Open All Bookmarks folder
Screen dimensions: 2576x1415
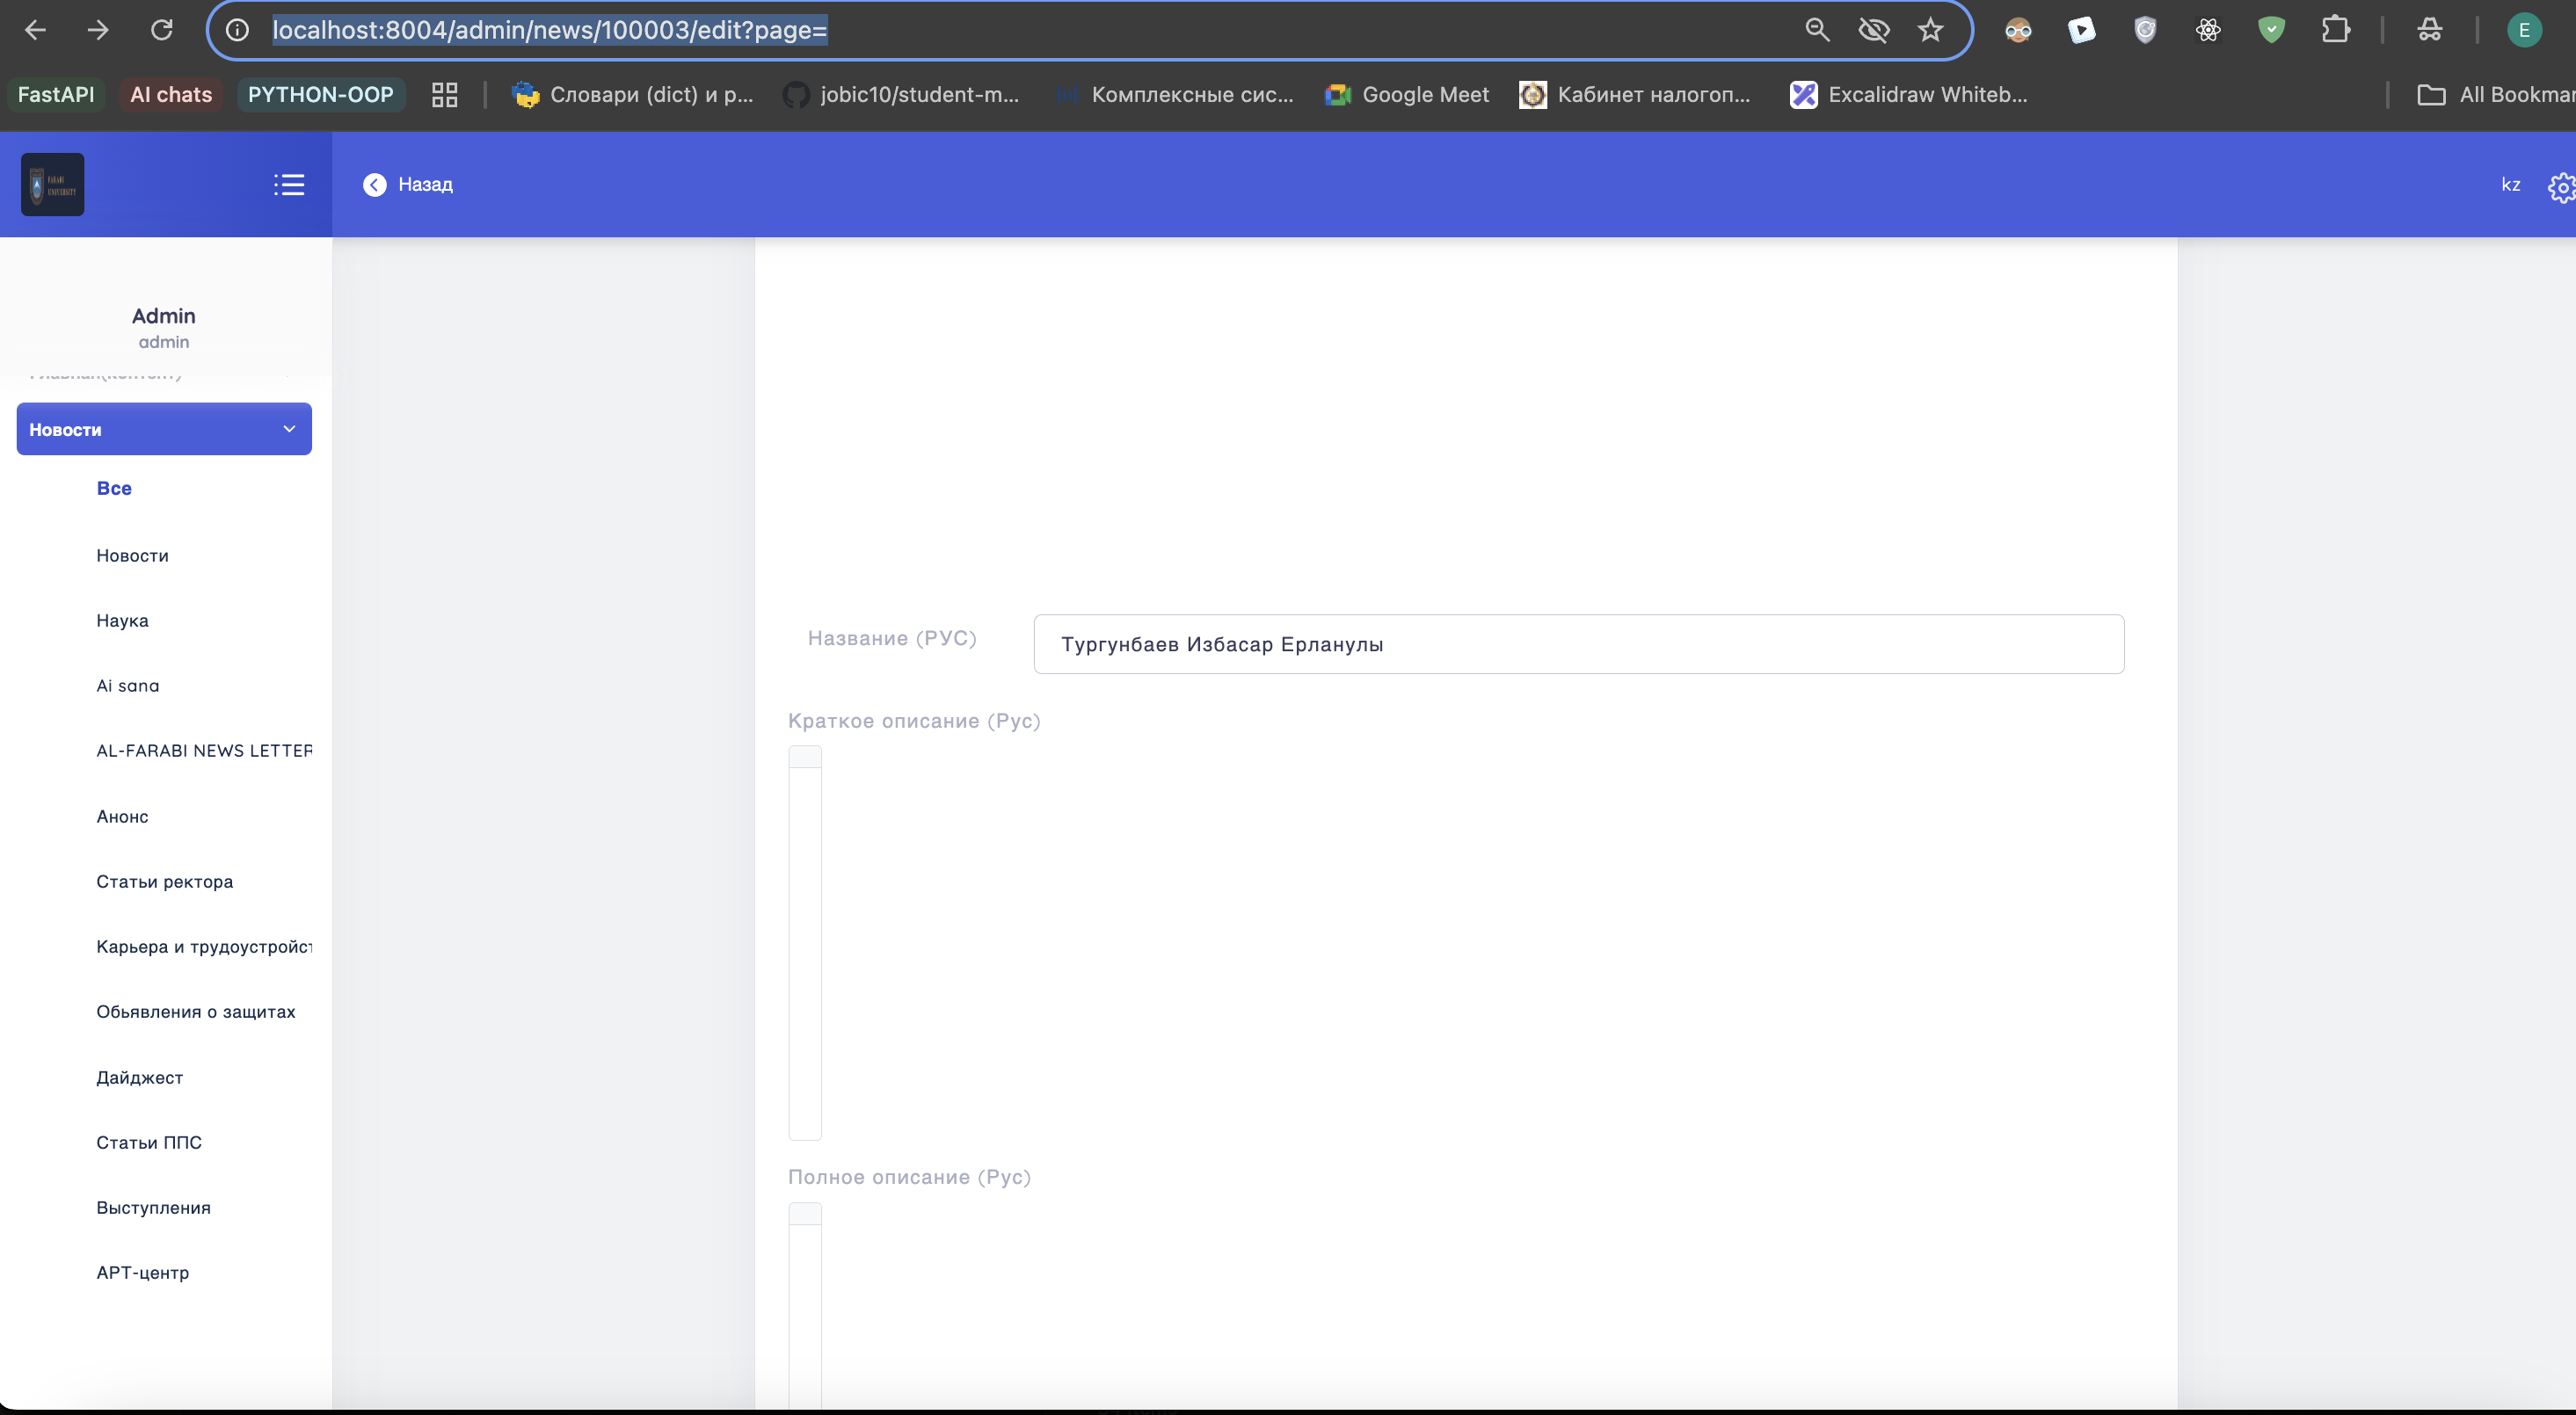(x=2495, y=95)
